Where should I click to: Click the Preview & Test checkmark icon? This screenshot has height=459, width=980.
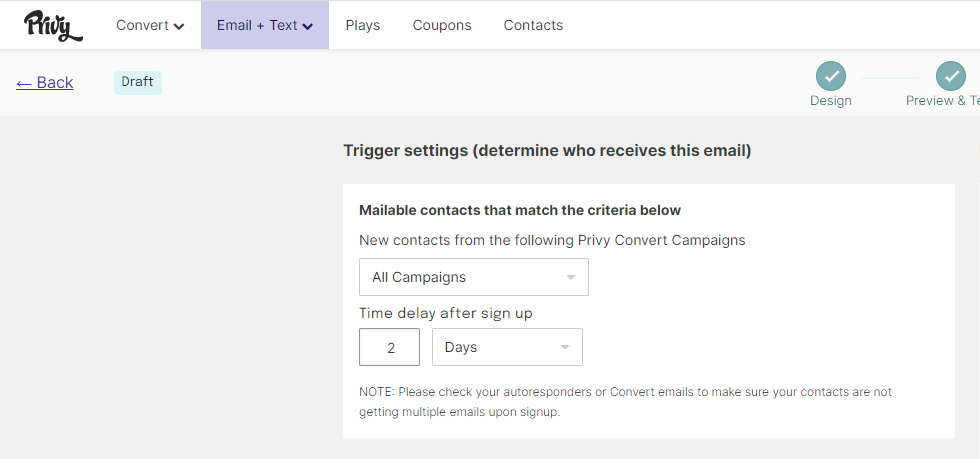[x=950, y=75]
